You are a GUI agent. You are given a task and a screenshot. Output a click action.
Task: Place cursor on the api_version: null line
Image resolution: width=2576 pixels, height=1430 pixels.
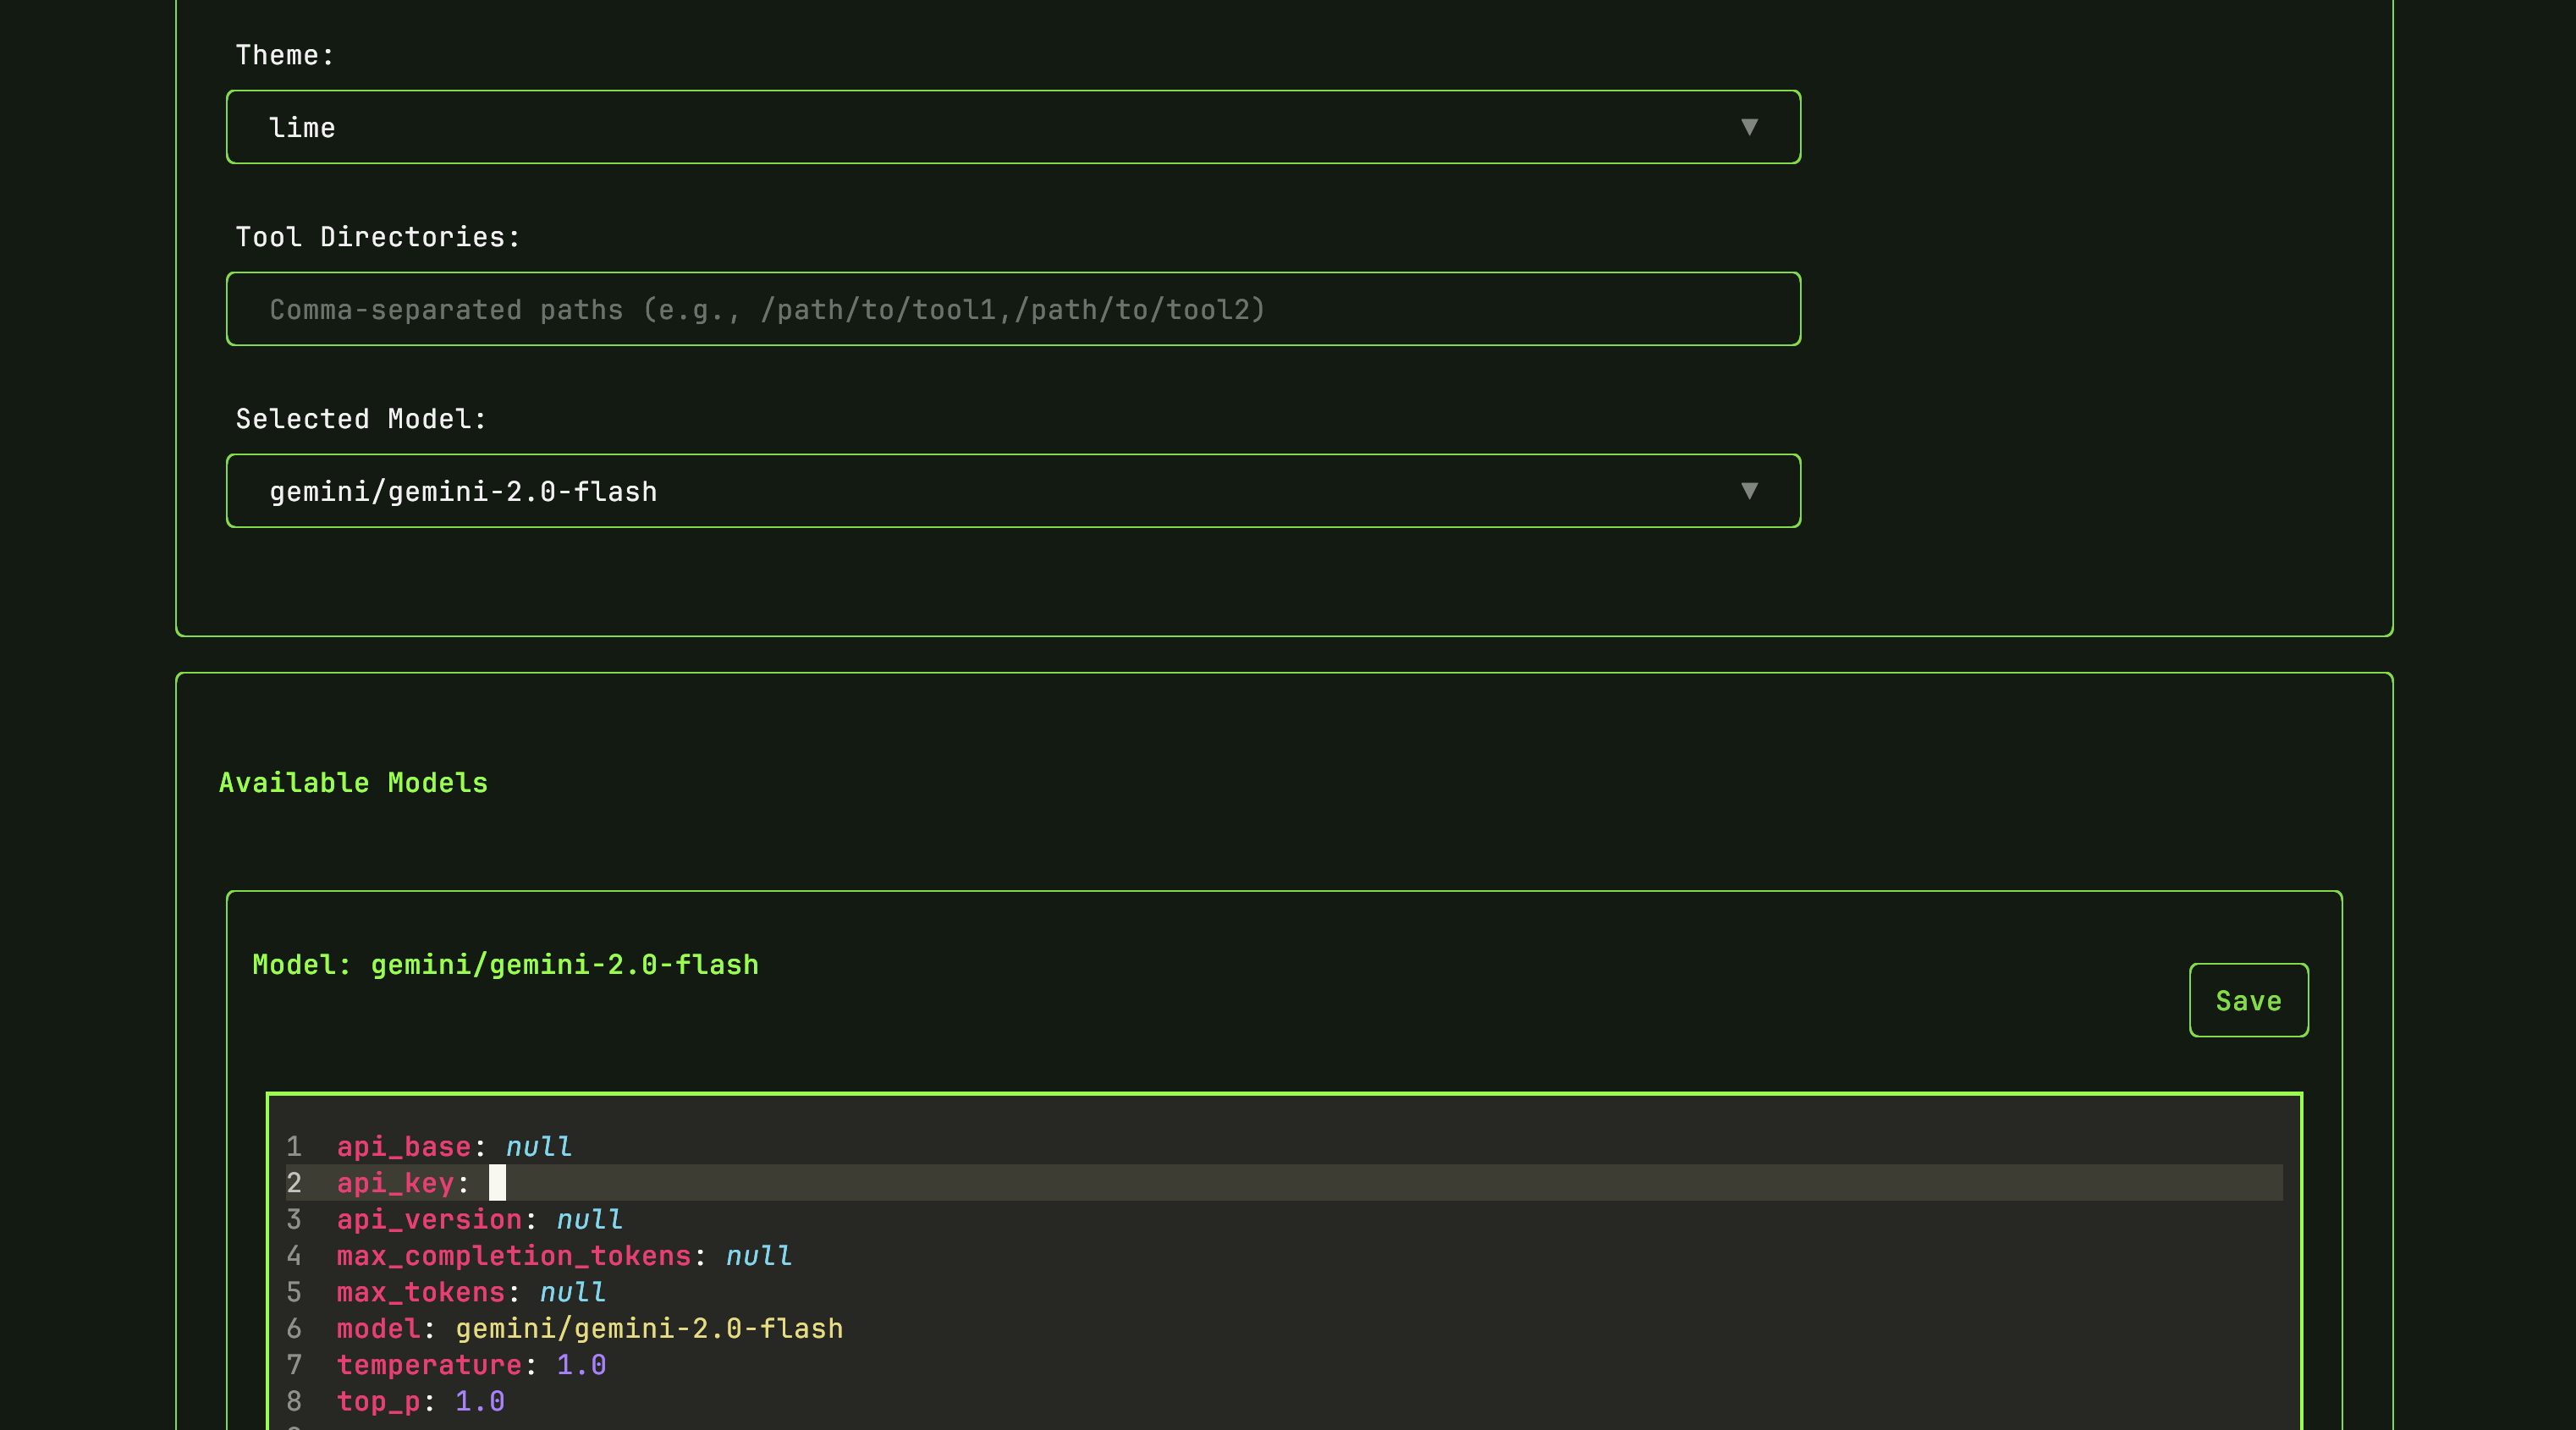click(1284, 1219)
